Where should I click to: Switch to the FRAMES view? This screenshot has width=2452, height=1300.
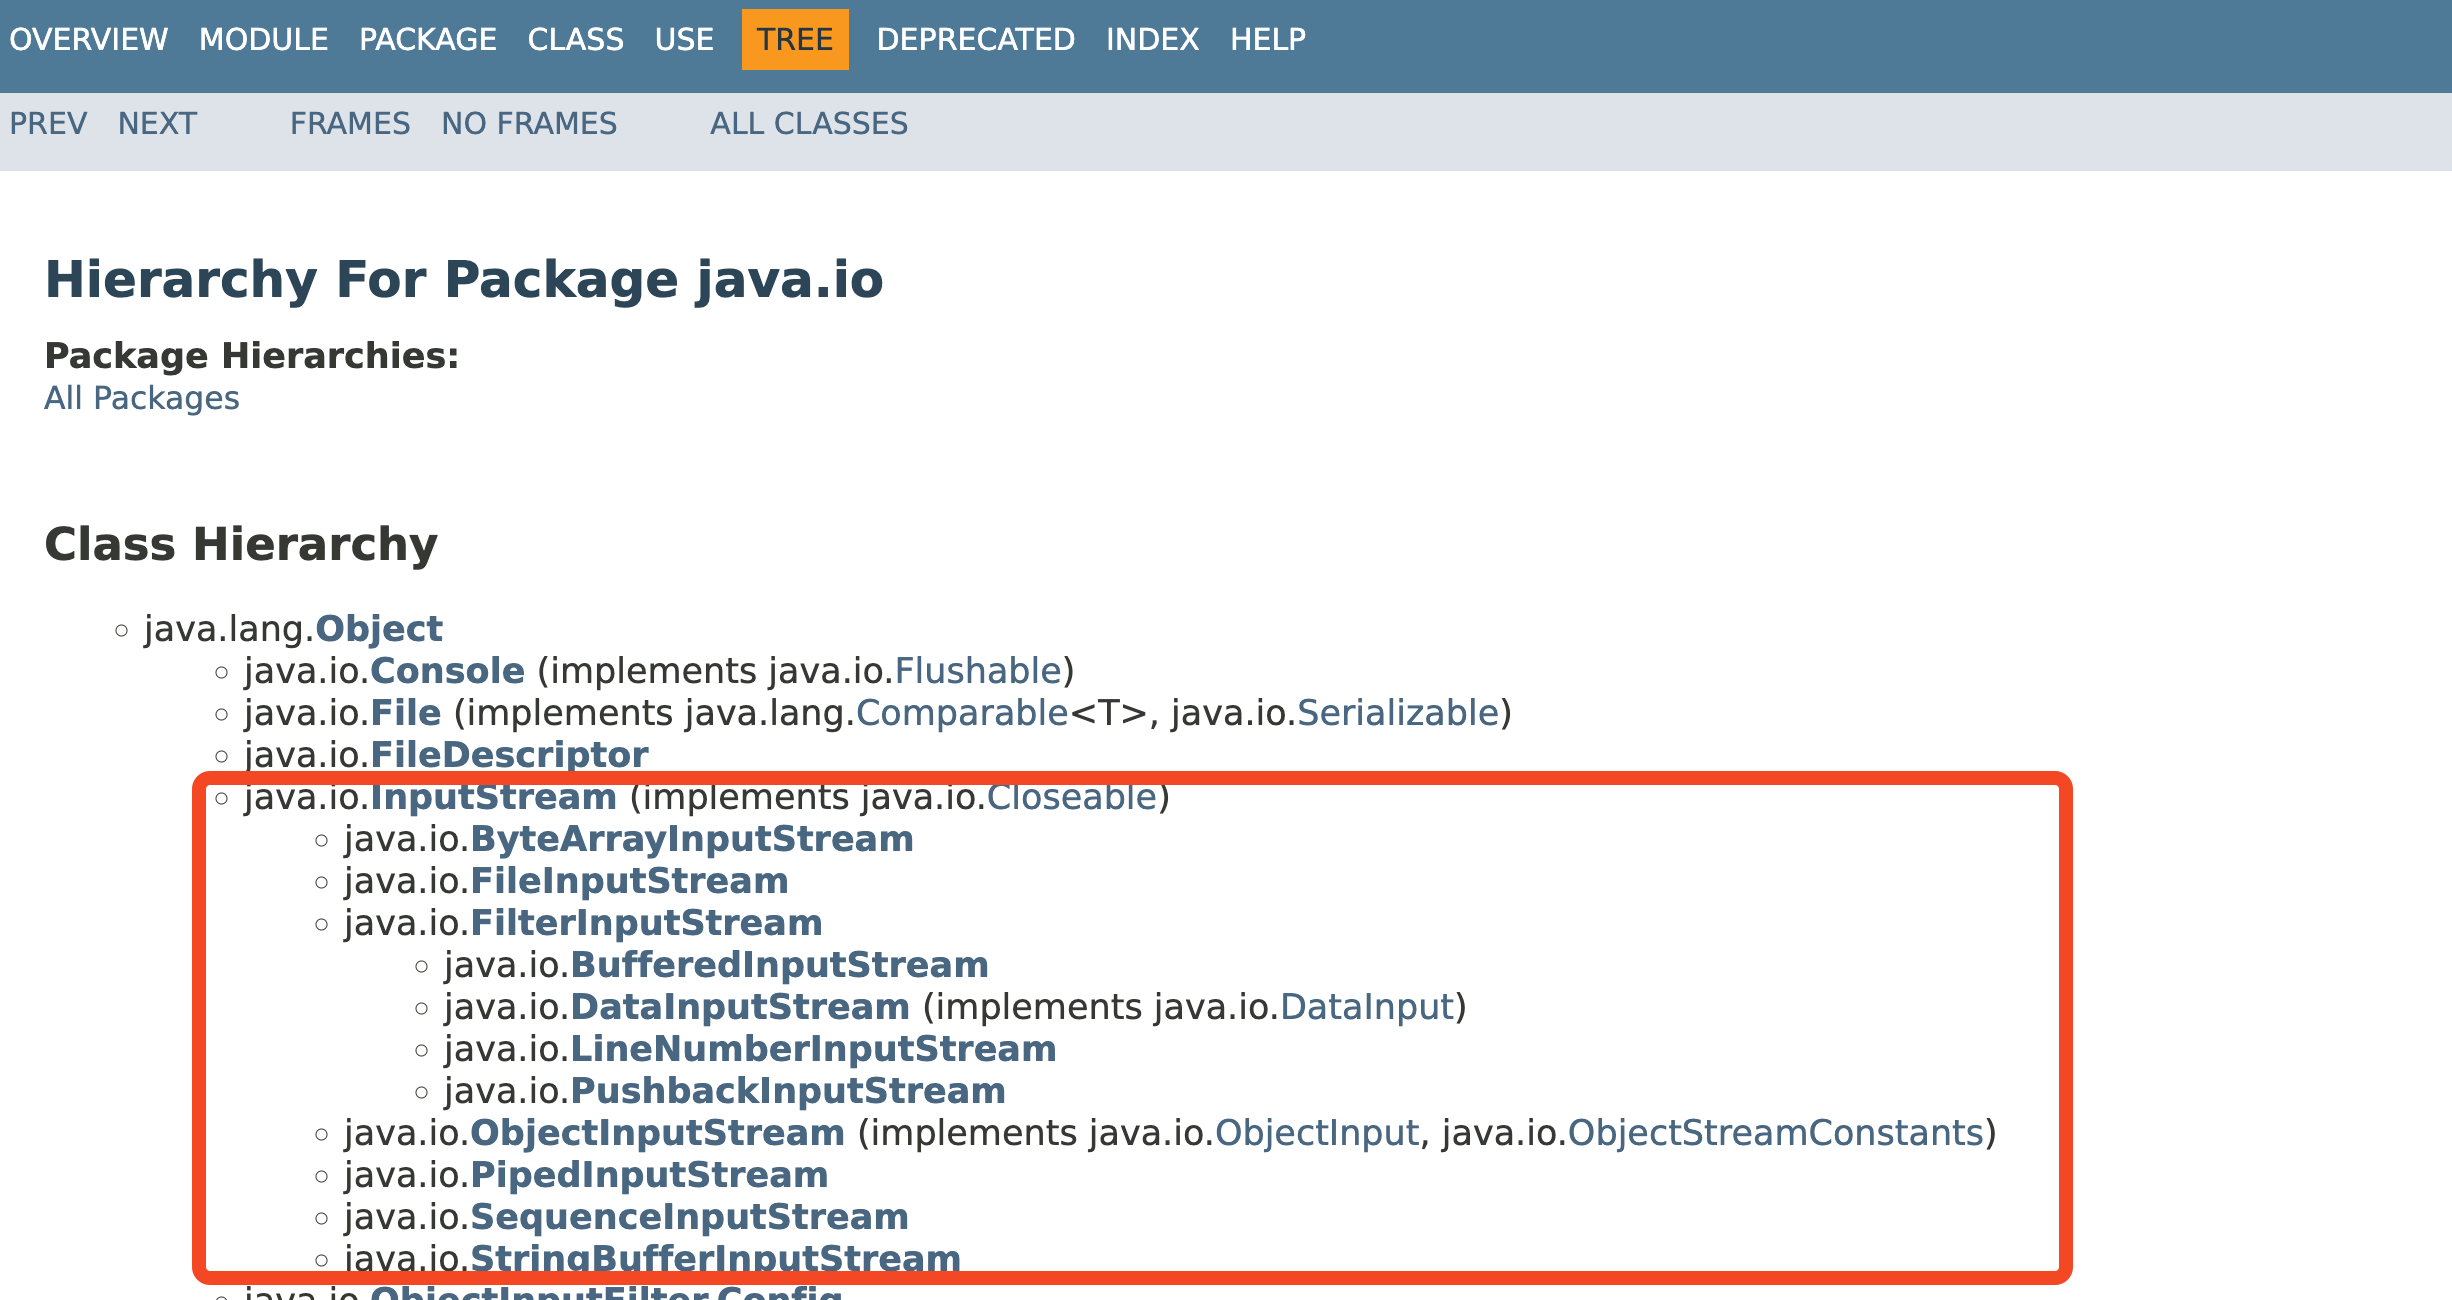point(350,123)
